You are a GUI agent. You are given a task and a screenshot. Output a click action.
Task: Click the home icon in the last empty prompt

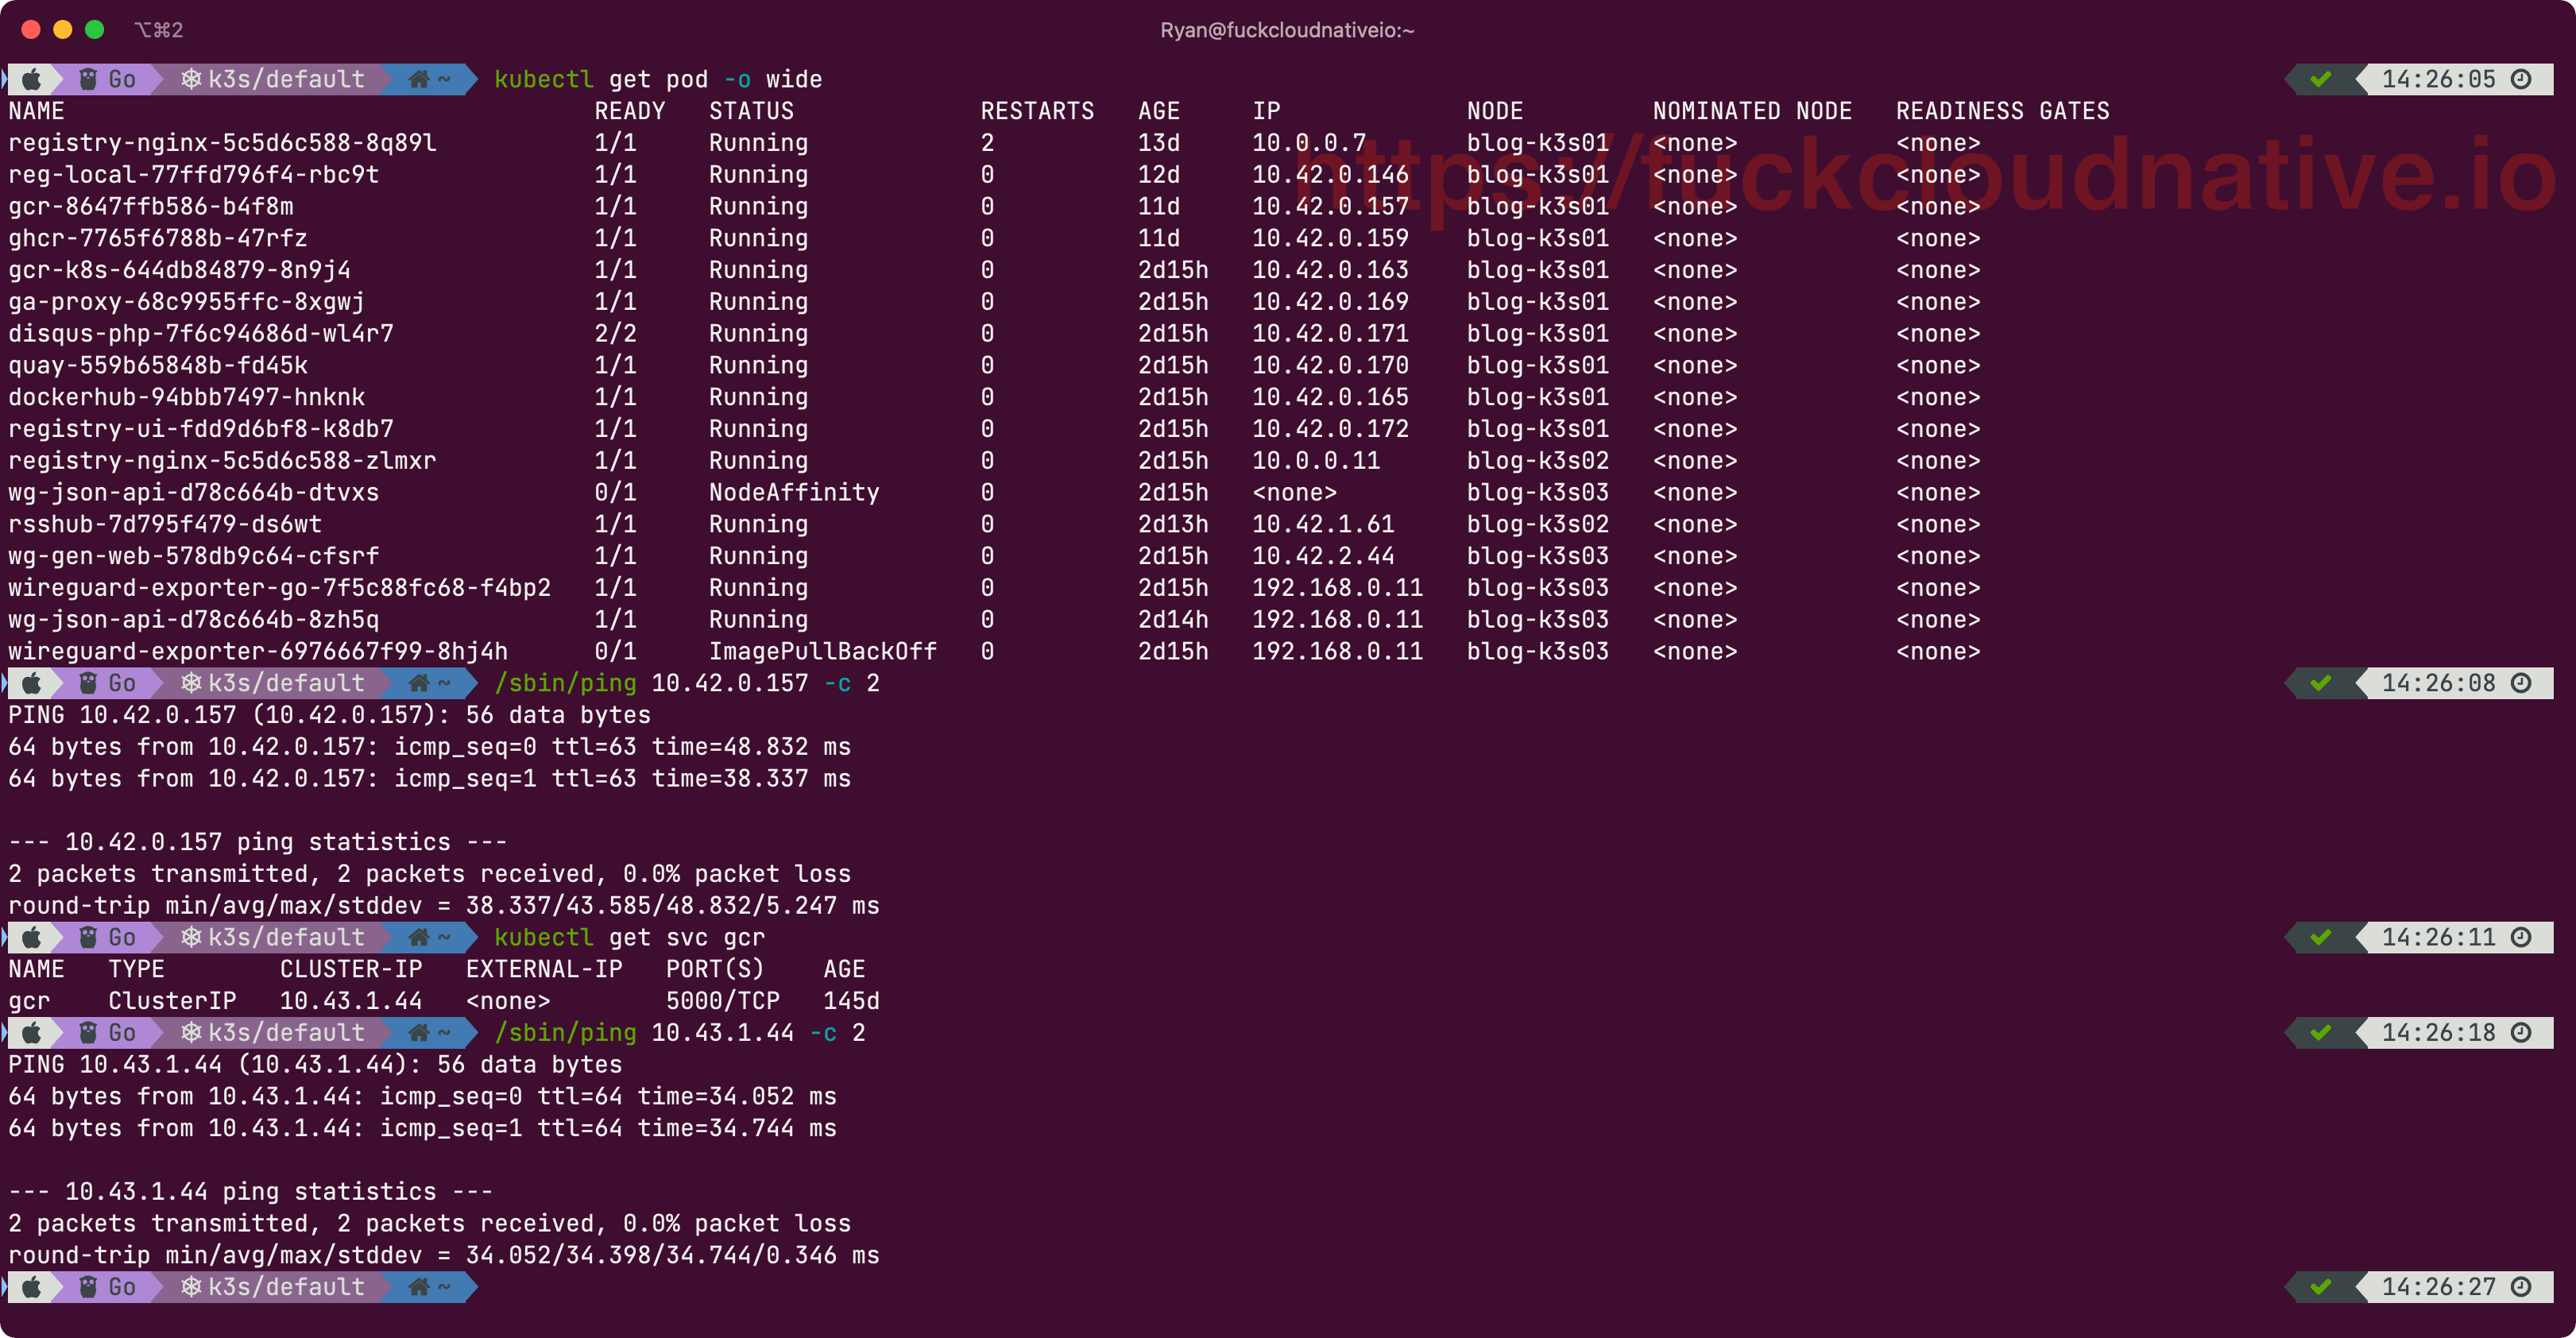(x=419, y=1287)
